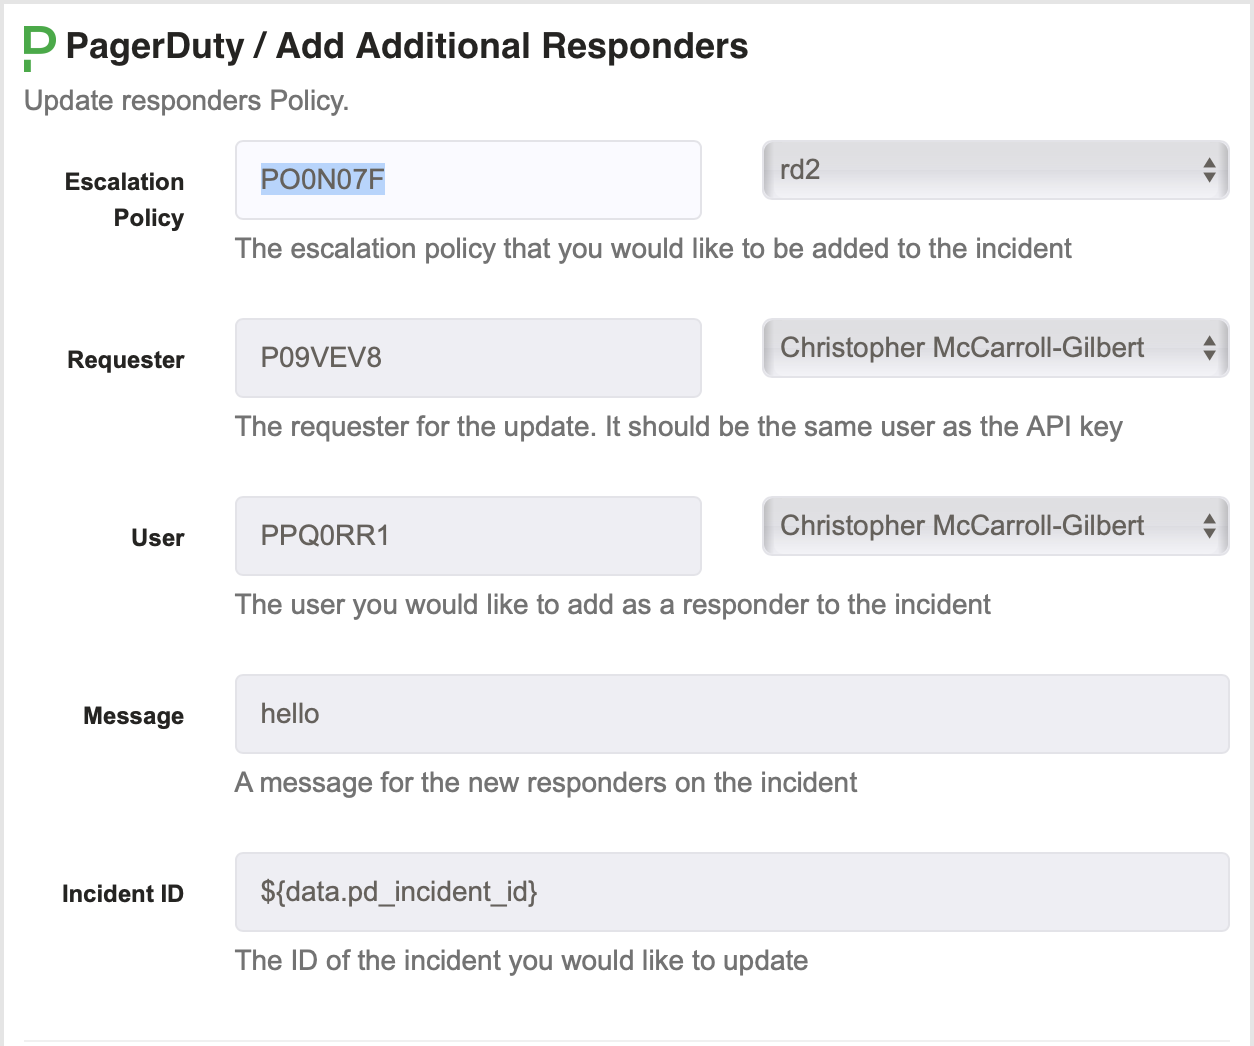Viewport: 1254px width, 1046px height.
Task: Click the Incident ID label
Action: [x=123, y=894]
